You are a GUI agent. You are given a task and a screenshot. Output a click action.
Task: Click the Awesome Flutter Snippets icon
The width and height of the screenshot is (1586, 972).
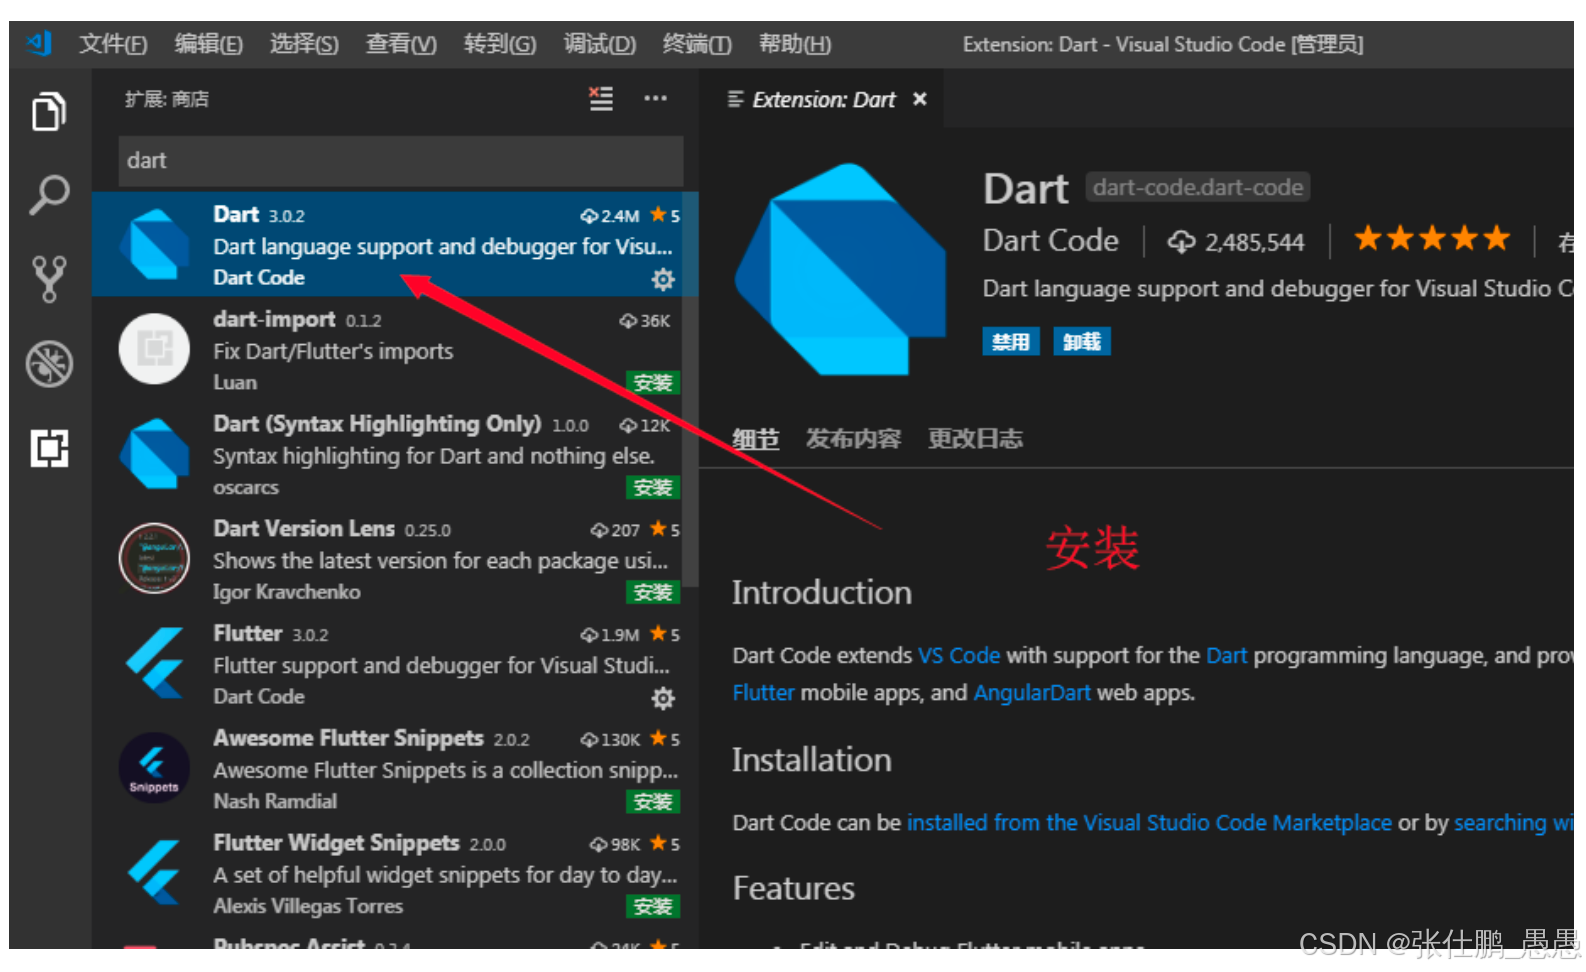click(x=154, y=768)
